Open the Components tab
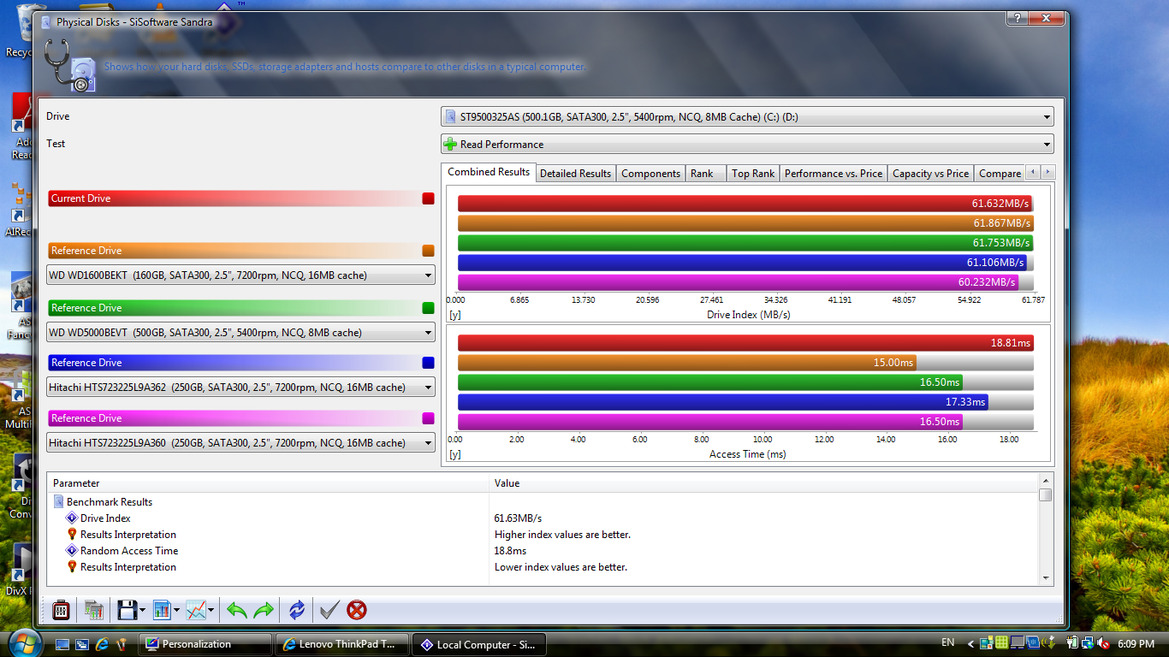 pyautogui.click(x=650, y=173)
